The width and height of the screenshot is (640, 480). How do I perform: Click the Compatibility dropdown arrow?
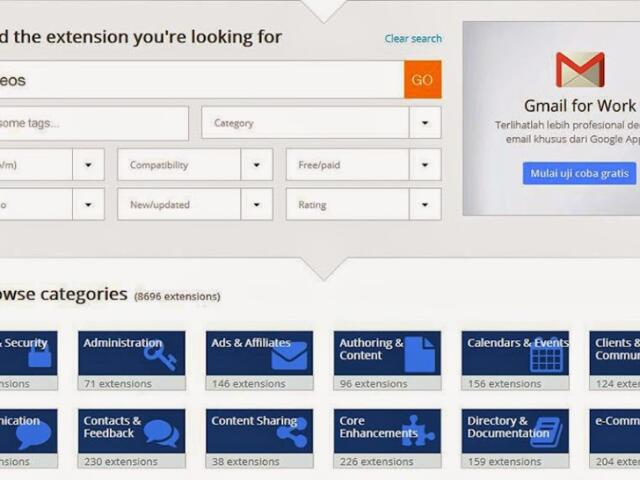click(256, 165)
